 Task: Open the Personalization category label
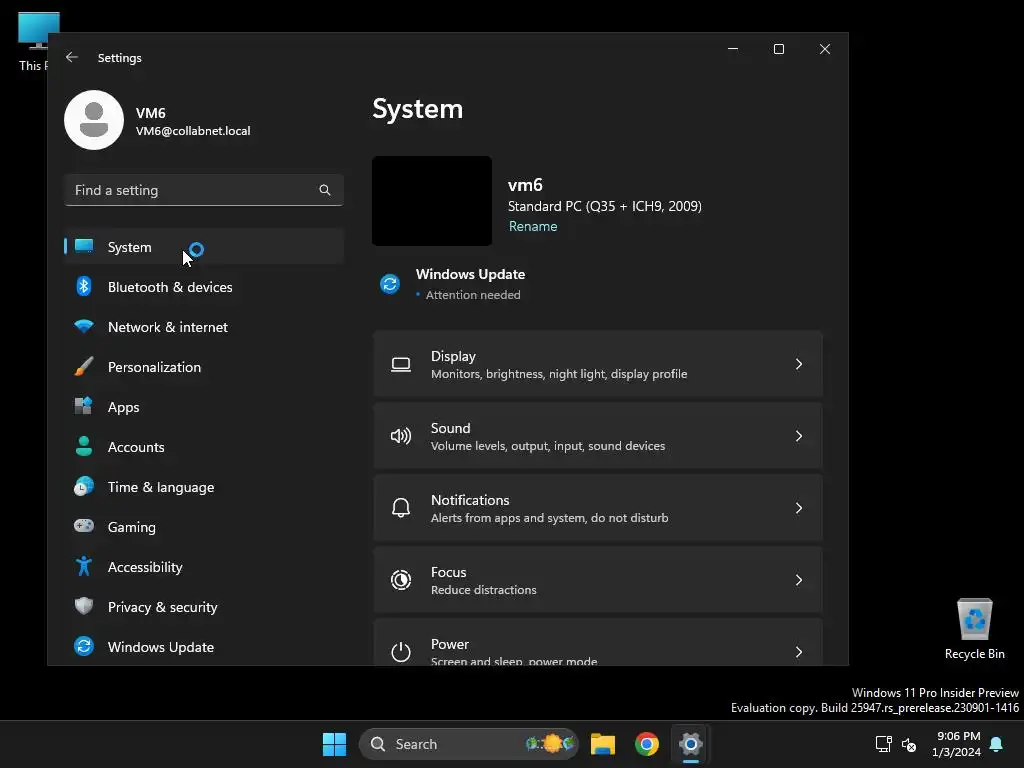coord(154,367)
